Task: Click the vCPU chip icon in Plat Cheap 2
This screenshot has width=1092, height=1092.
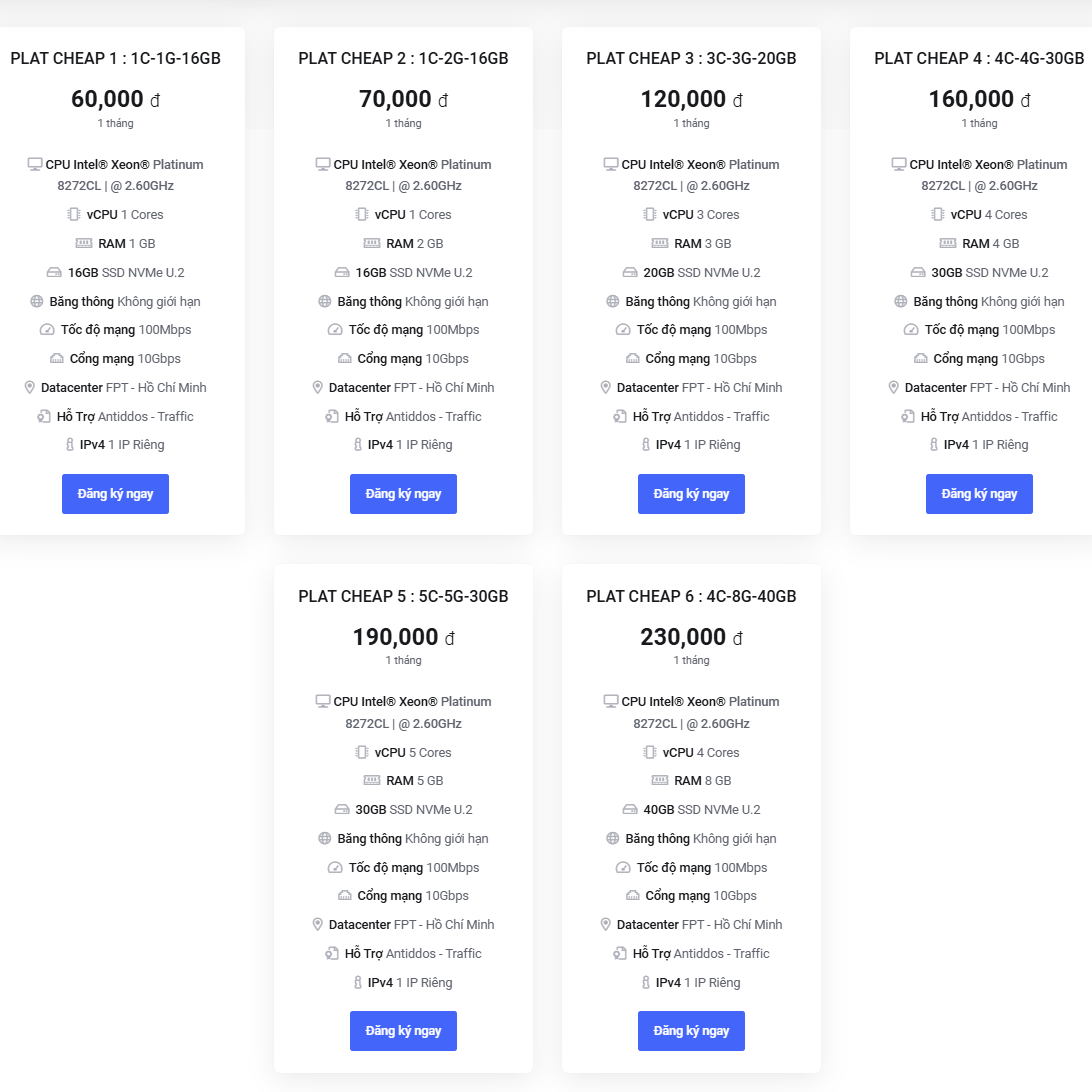Action: 361,214
